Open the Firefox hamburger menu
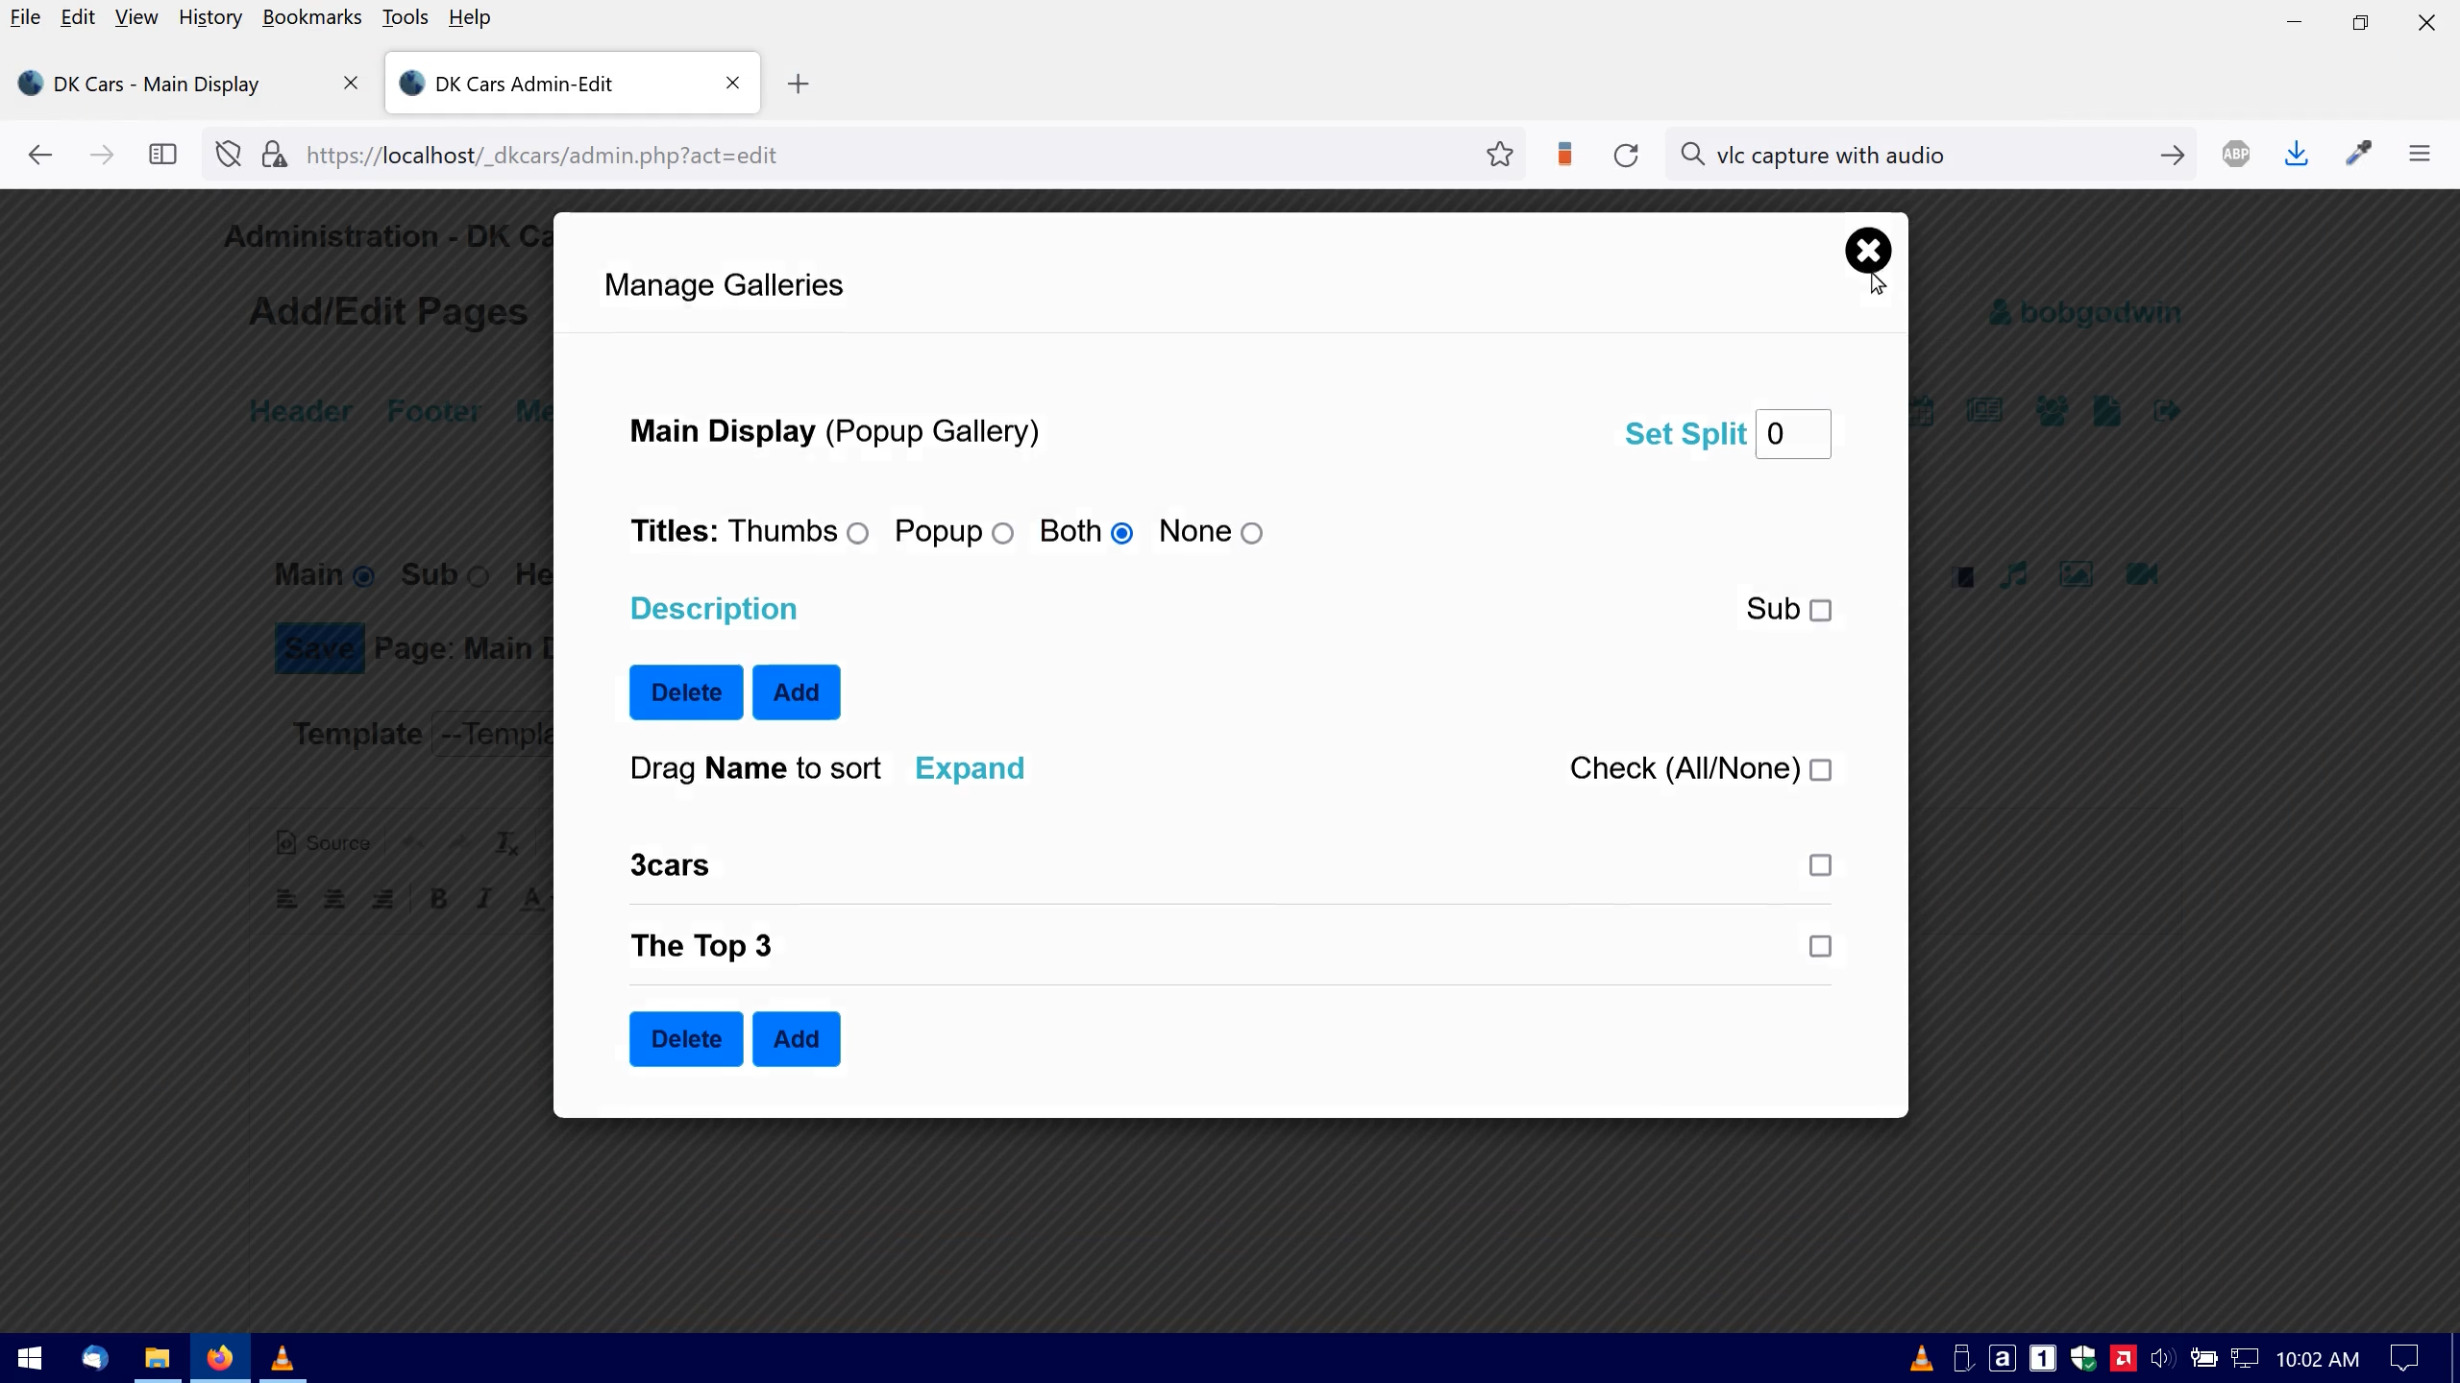 point(2420,153)
